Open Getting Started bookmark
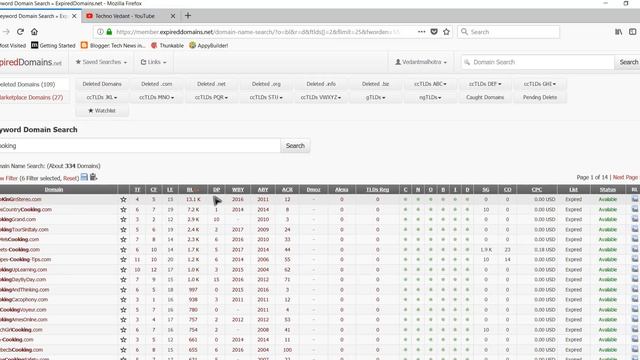This screenshot has height=360, width=640. tap(53, 45)
